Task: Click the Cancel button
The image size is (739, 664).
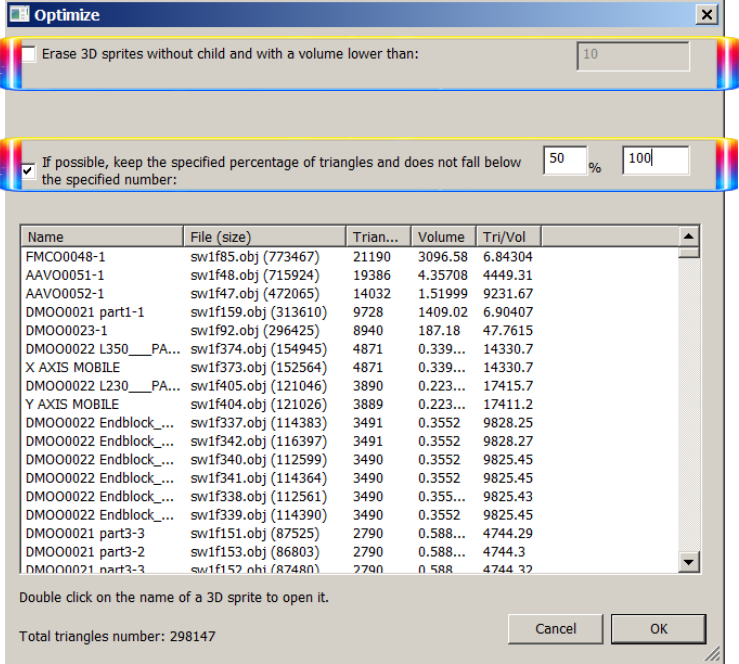Action: [x=556, y=629]
